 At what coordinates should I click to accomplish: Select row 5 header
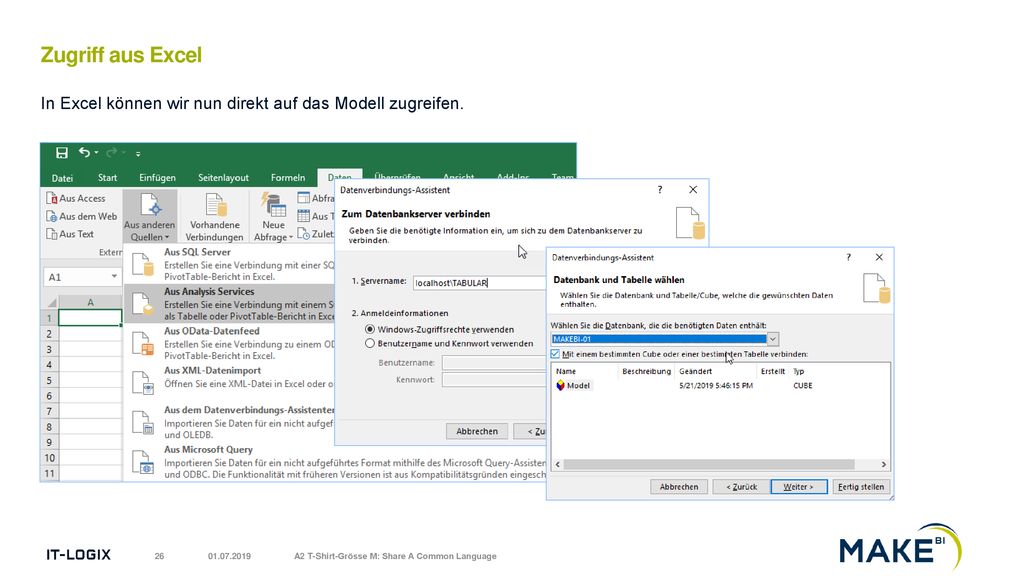pyautogui.click(x=49, y=380)
